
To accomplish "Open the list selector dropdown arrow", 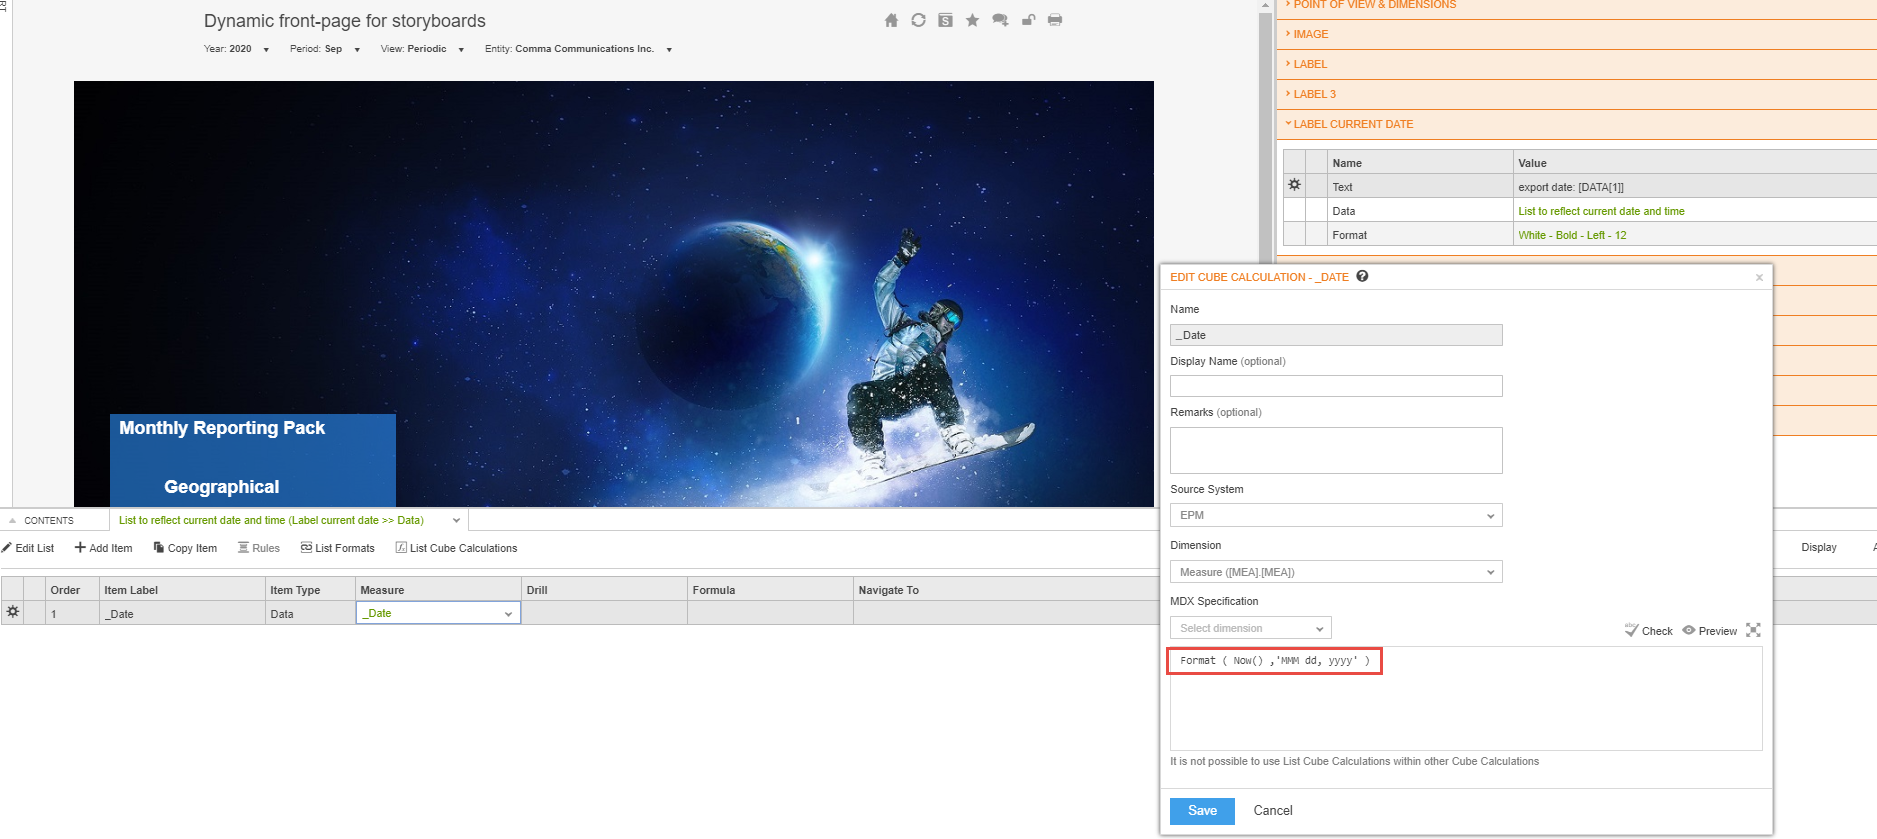I will point(456,520).
